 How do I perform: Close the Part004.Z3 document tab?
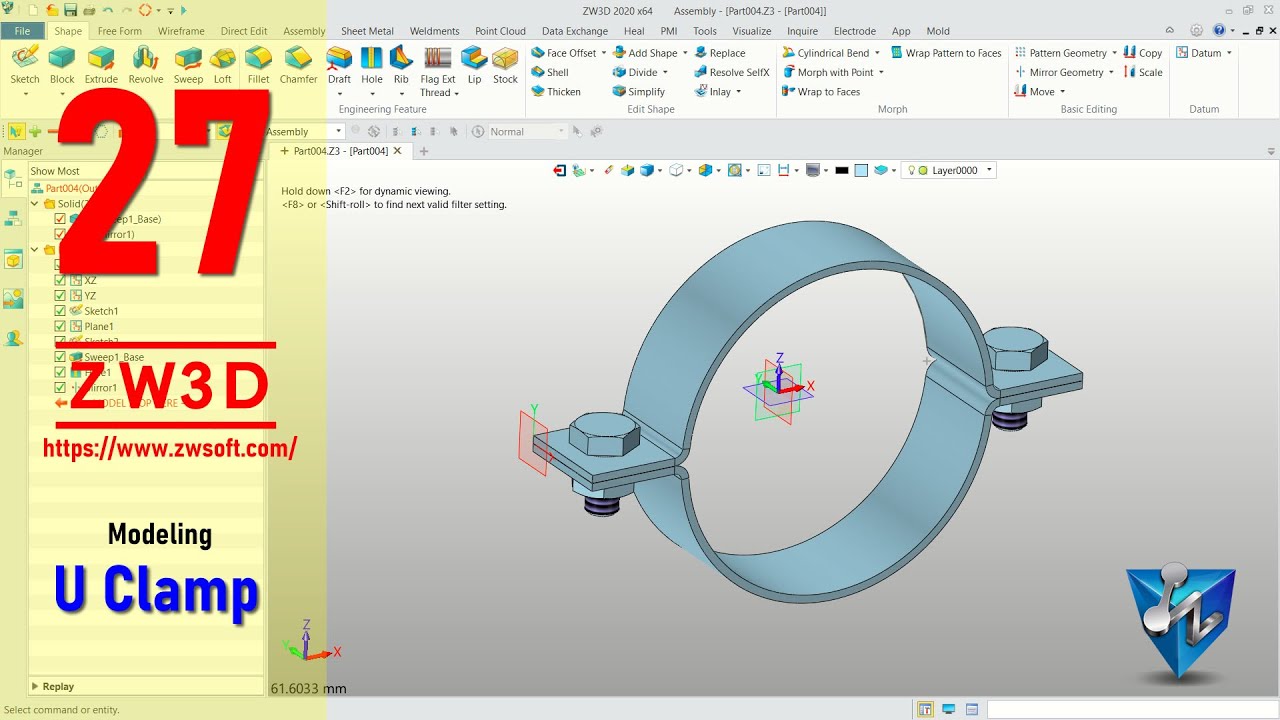(x=397, y=151)
